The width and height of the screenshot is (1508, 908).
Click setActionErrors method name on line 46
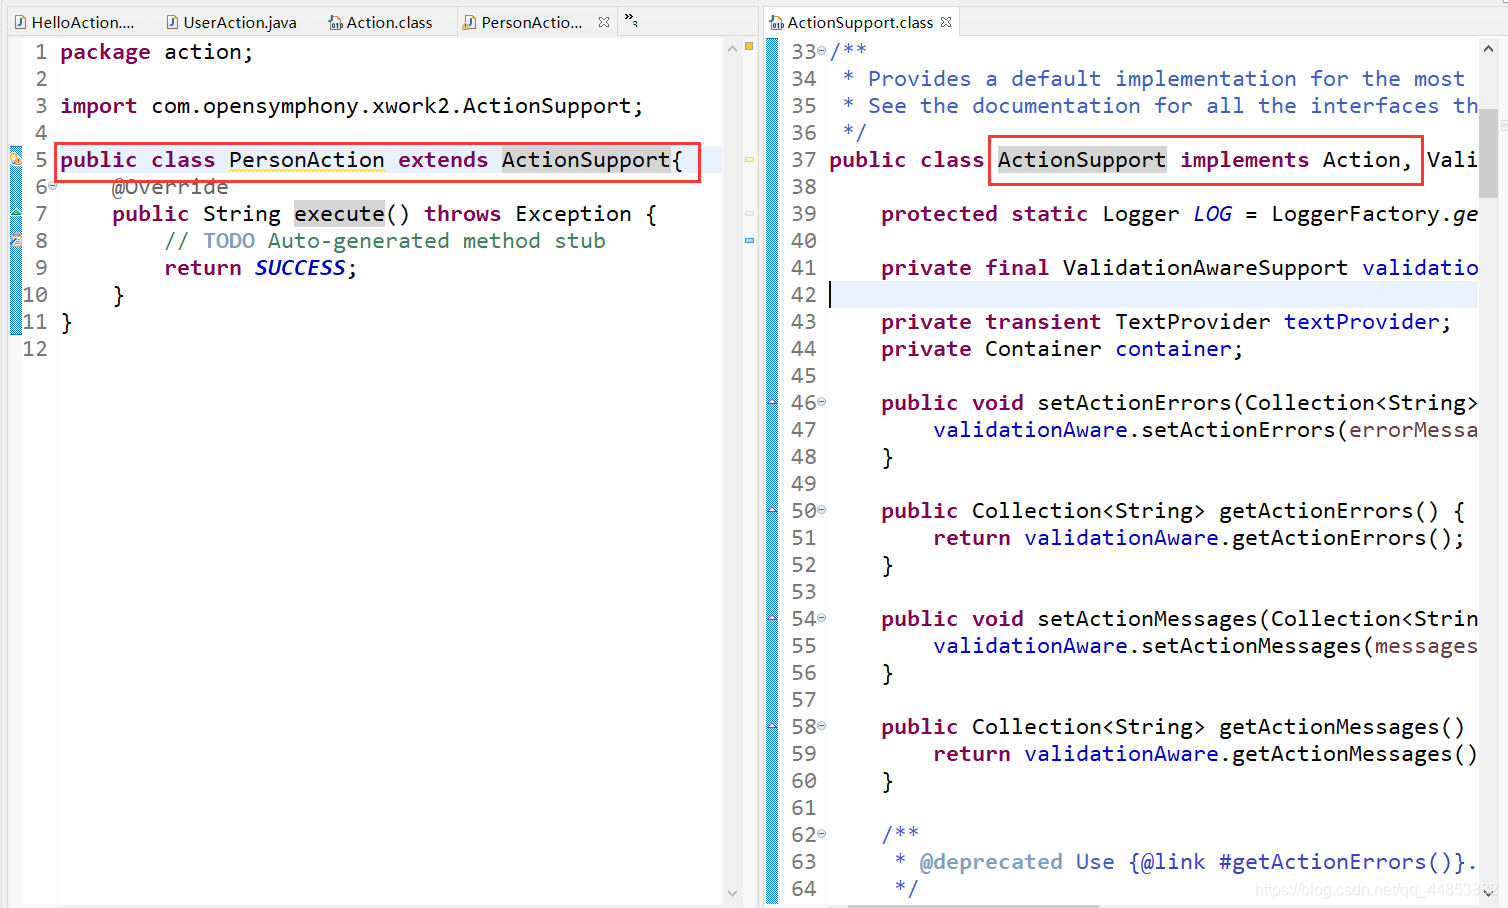click(x=1134, y=403)
